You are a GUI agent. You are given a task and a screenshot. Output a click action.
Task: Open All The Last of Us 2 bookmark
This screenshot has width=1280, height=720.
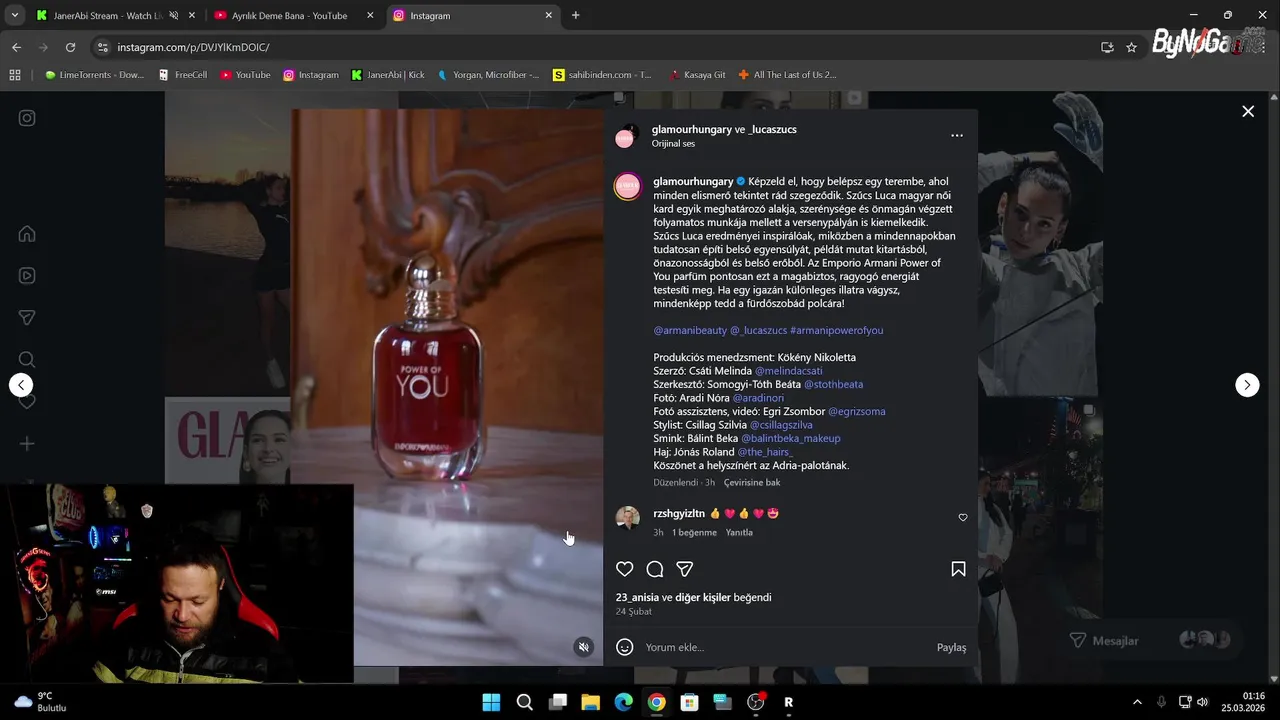pos(787,75)
